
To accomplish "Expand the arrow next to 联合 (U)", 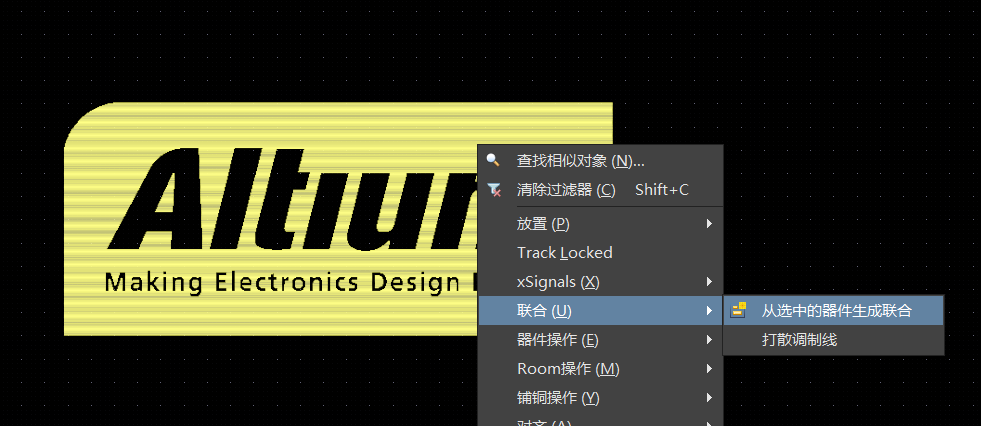I will click(709, 310).
